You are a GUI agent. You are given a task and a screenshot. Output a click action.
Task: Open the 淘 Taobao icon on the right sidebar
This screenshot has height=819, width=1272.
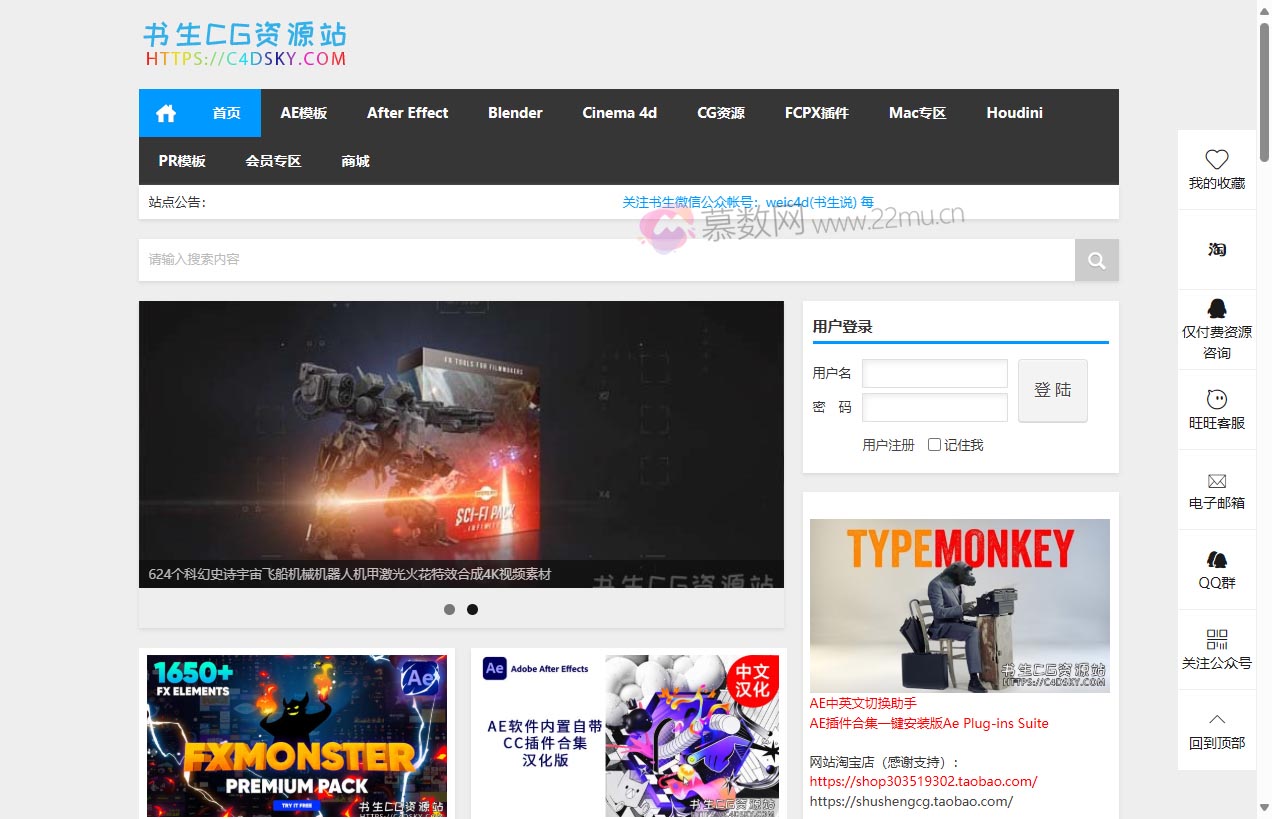1216,249
